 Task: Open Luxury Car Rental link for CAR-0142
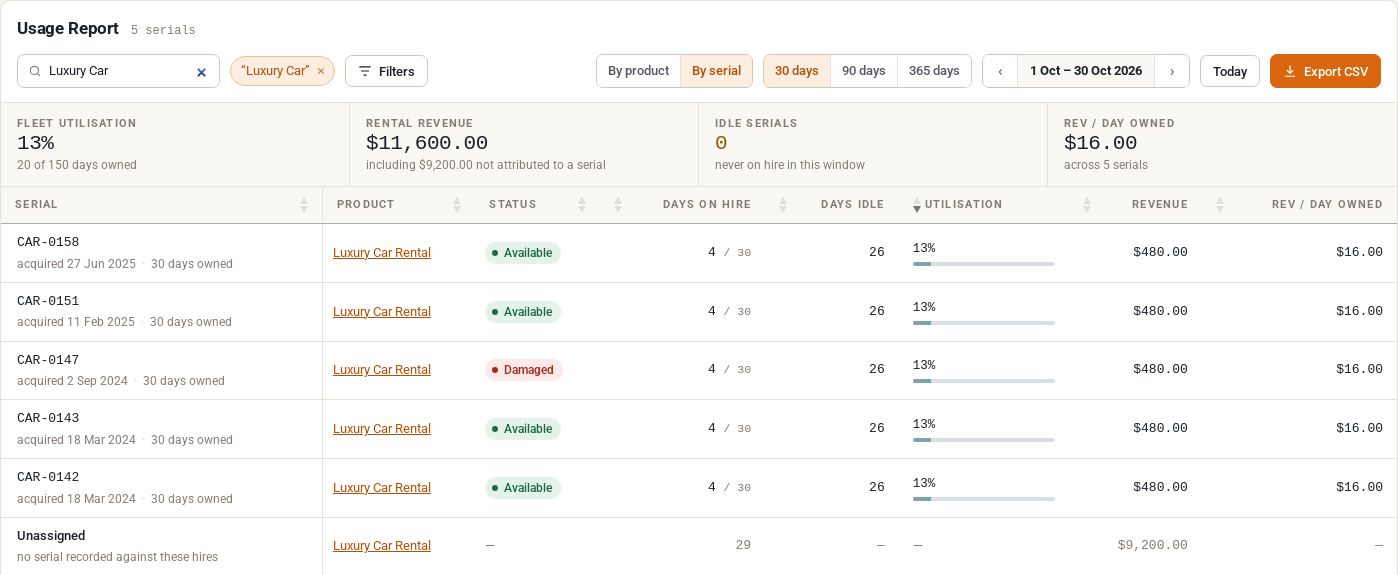click(x=382, y=488)
